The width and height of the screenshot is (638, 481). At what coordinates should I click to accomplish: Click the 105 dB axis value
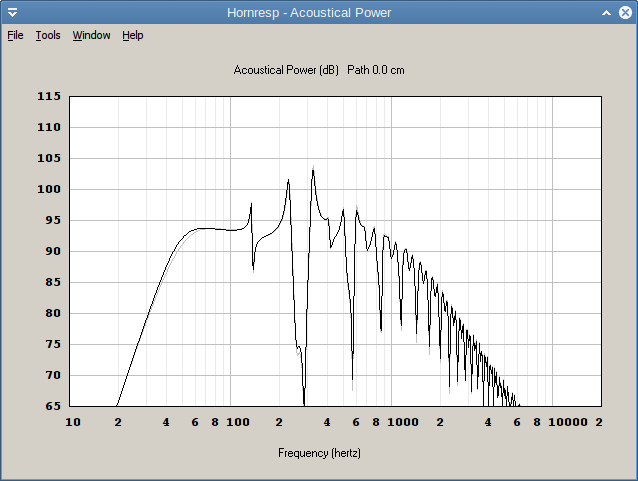pyautogui.click(x=49, y=158)
